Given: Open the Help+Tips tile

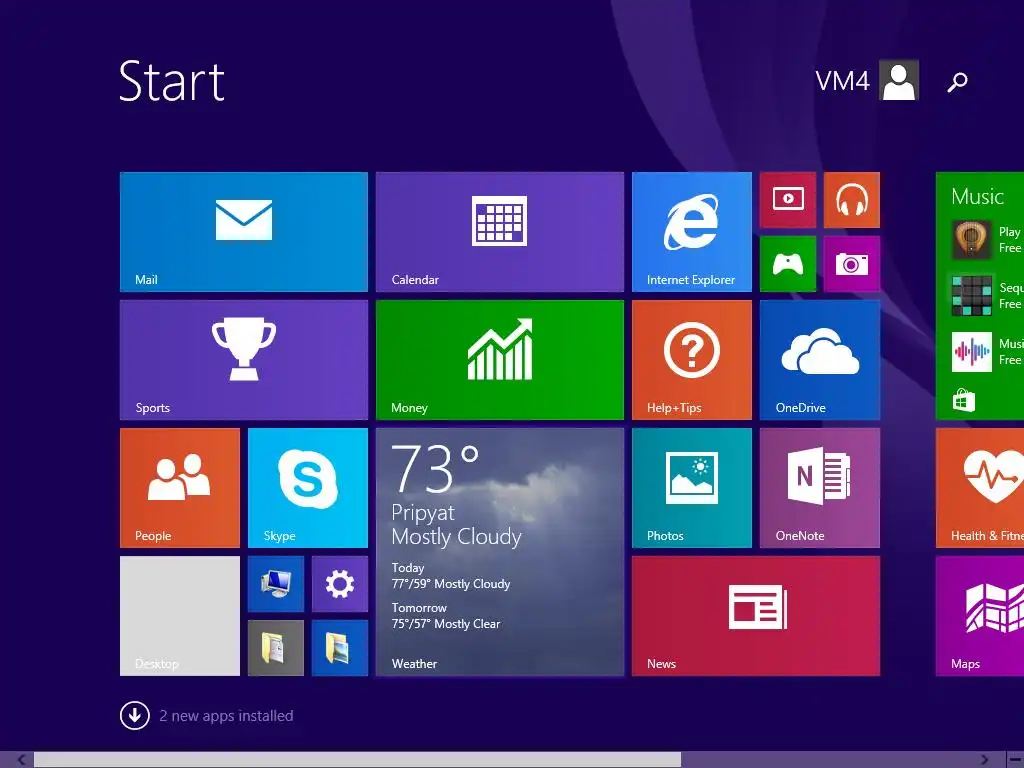Looking at the screenshot, I should (692, 360).
